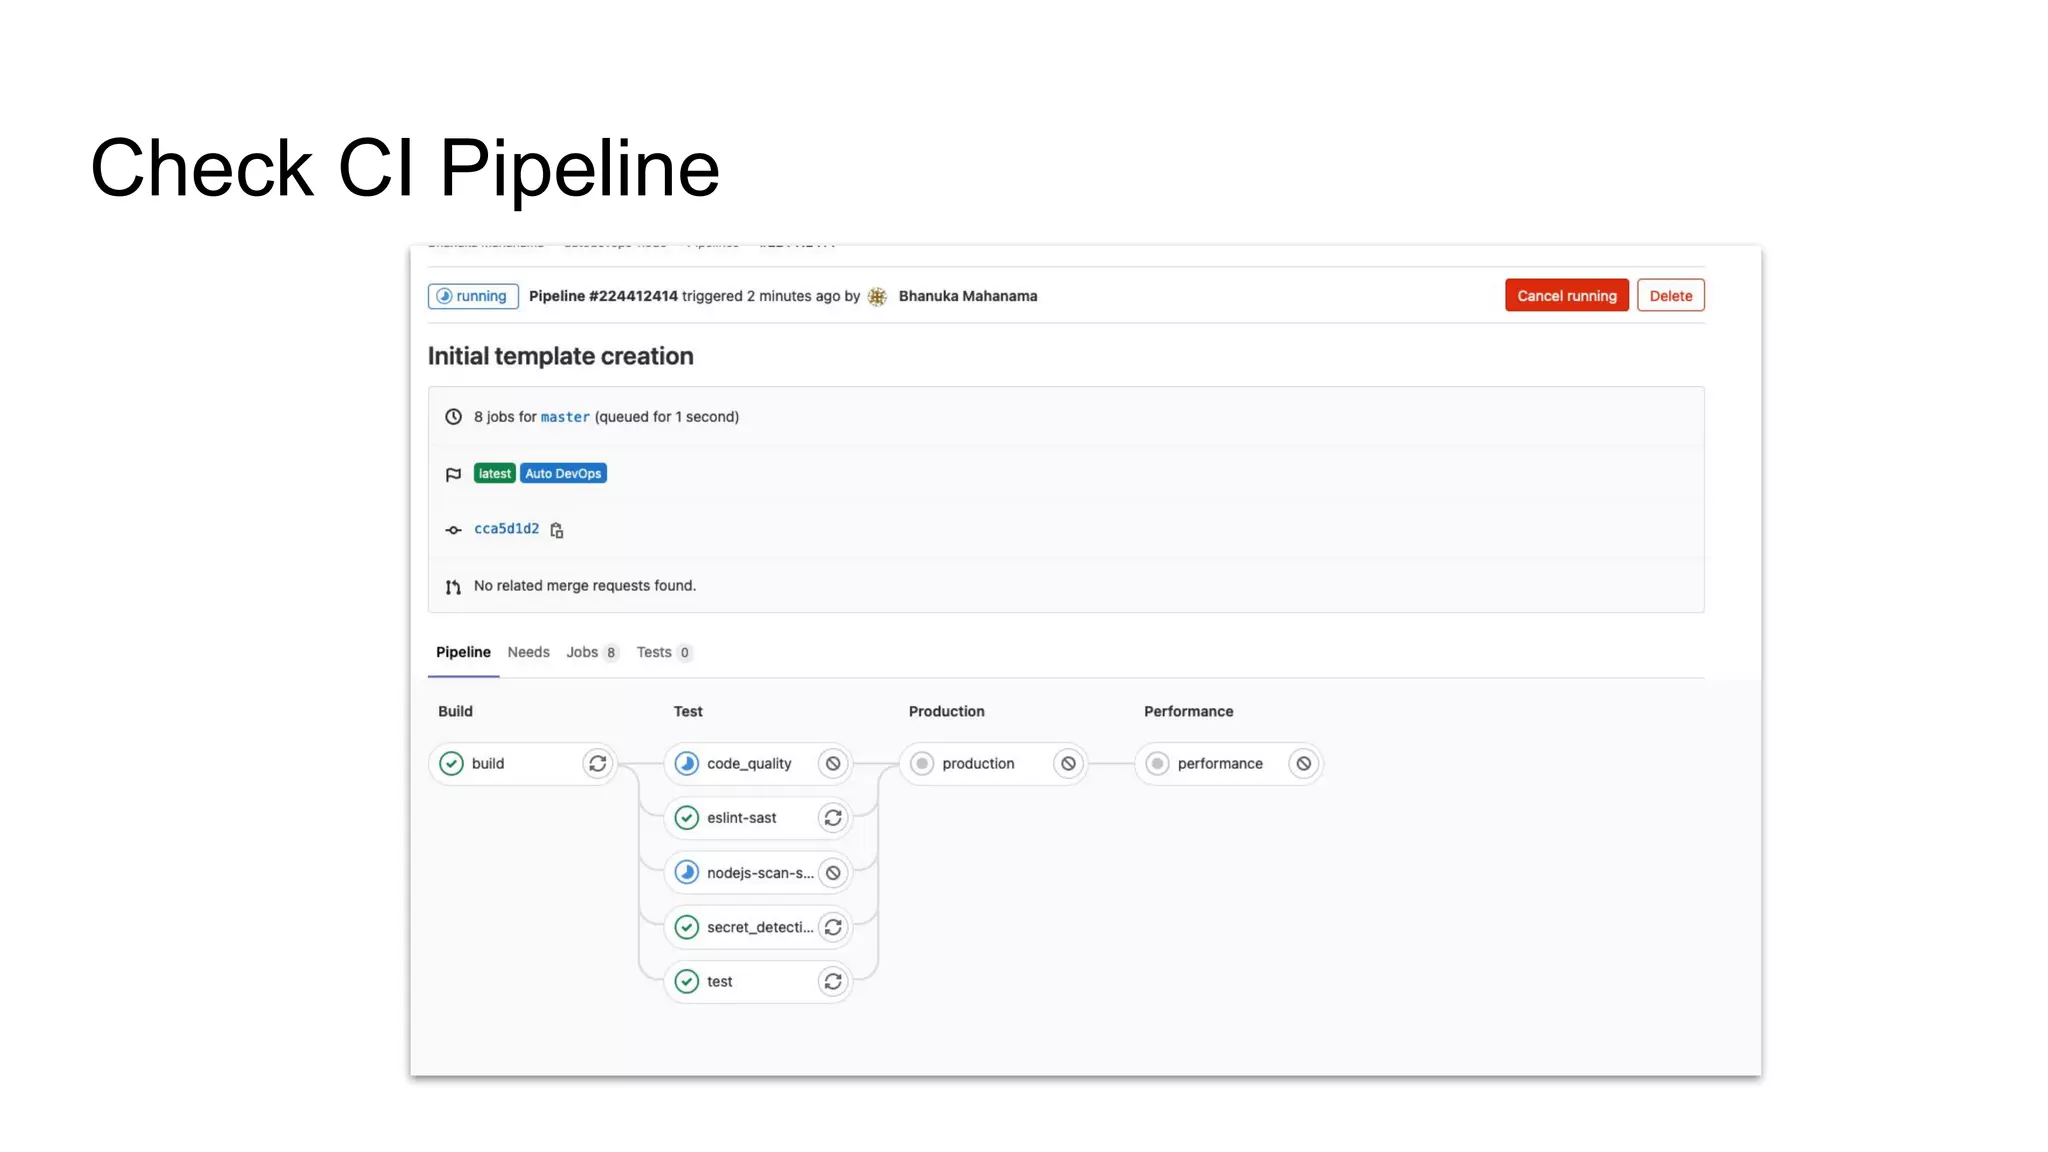
Task: Switch to the Needs tab
Action: 528,652
